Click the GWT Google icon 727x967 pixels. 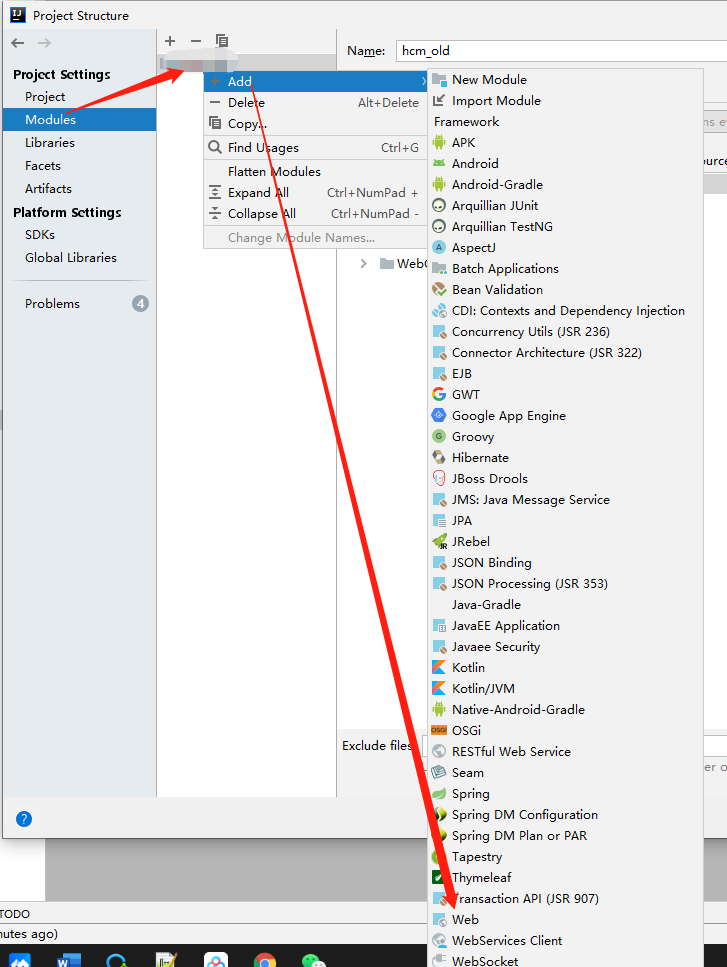[439, 394]
